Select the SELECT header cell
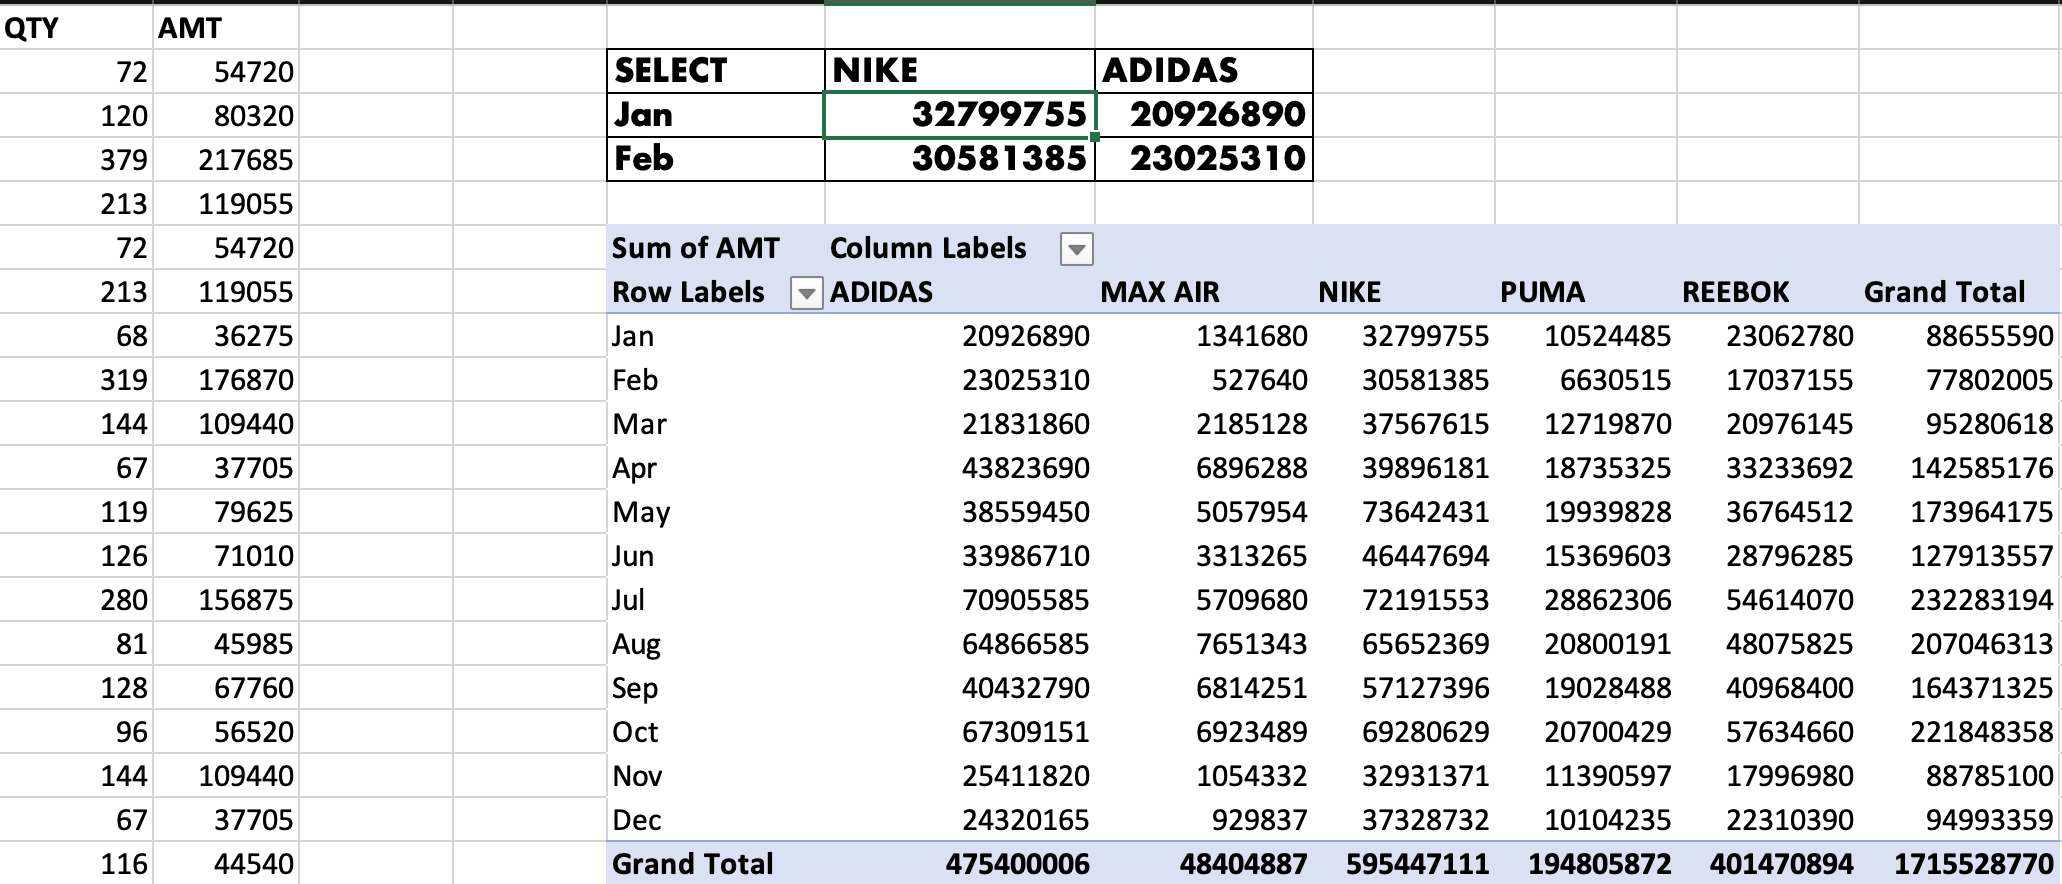Viewport: 2062px width, 884px height. point(716,71)
